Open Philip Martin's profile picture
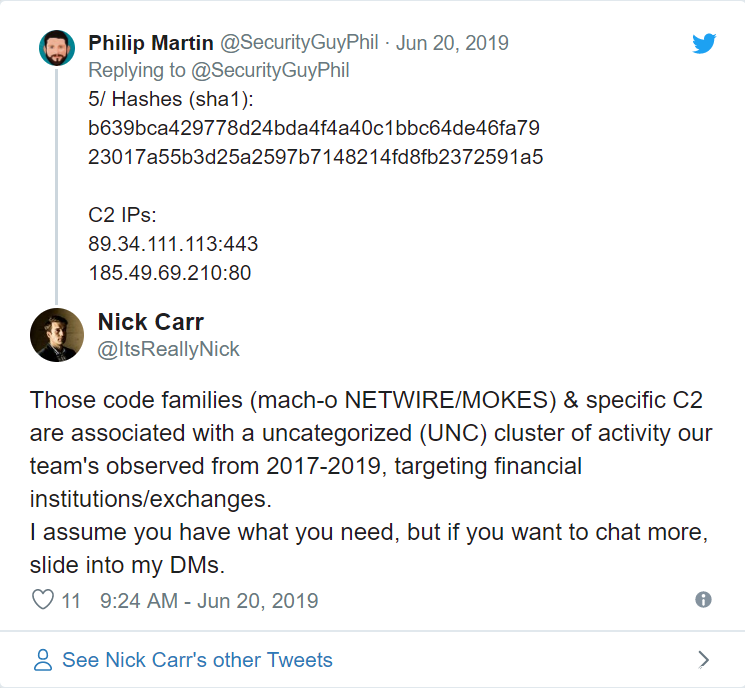The image size is (745, 688). pos(56,47)
